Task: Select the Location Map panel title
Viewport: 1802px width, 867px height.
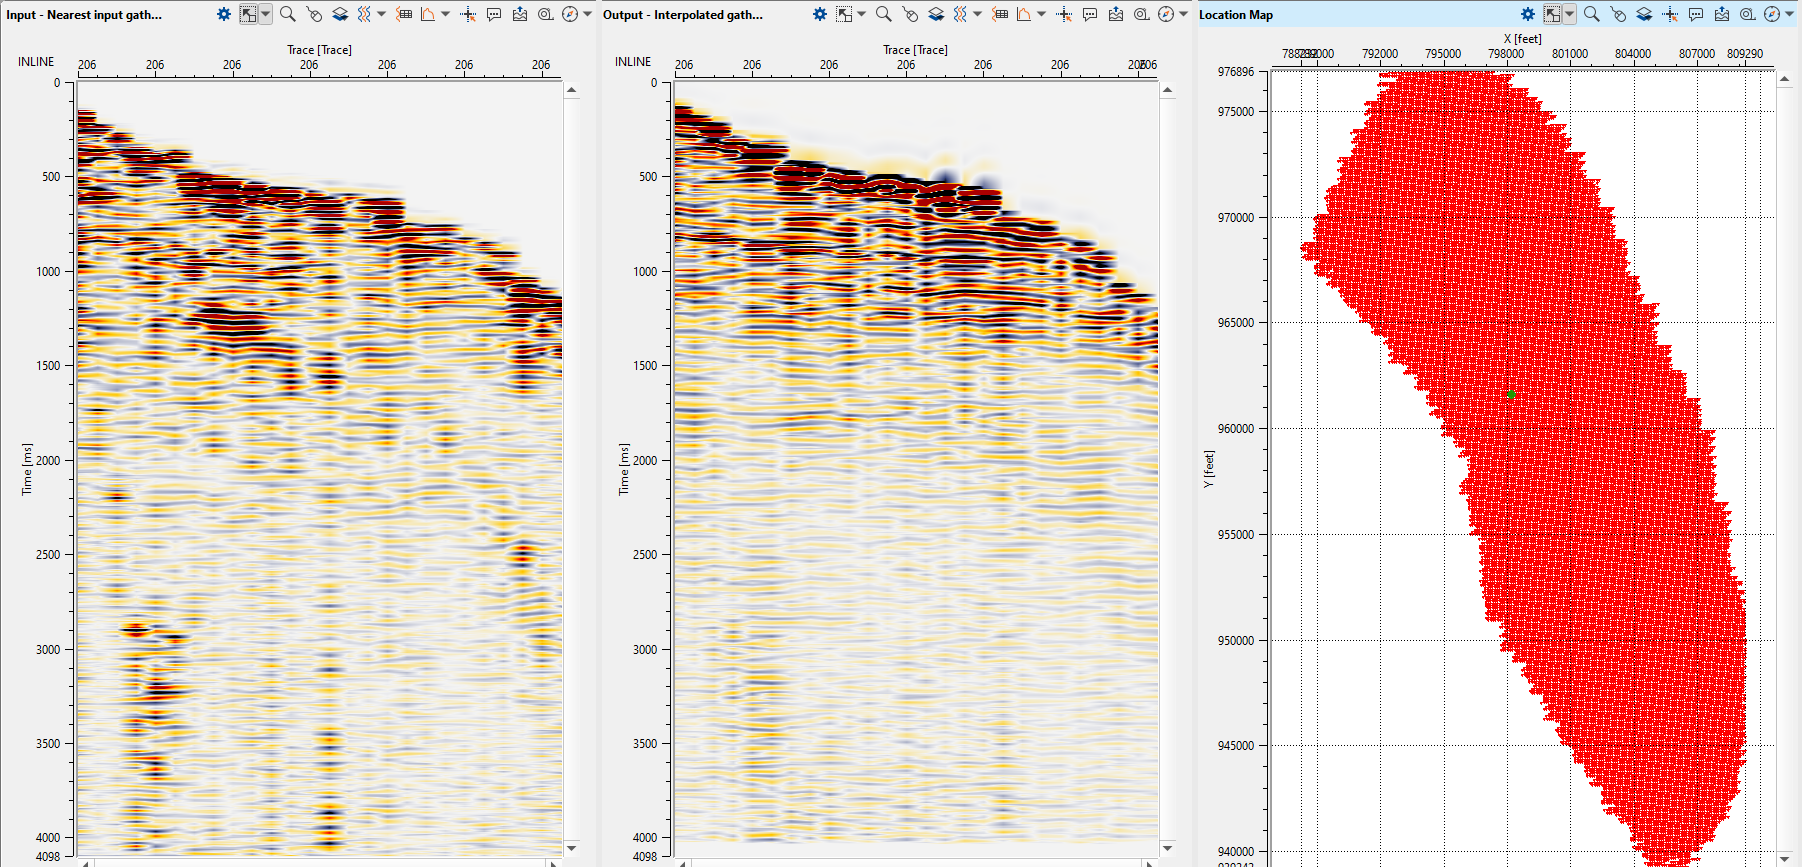Action: [x=1236, y=15]
